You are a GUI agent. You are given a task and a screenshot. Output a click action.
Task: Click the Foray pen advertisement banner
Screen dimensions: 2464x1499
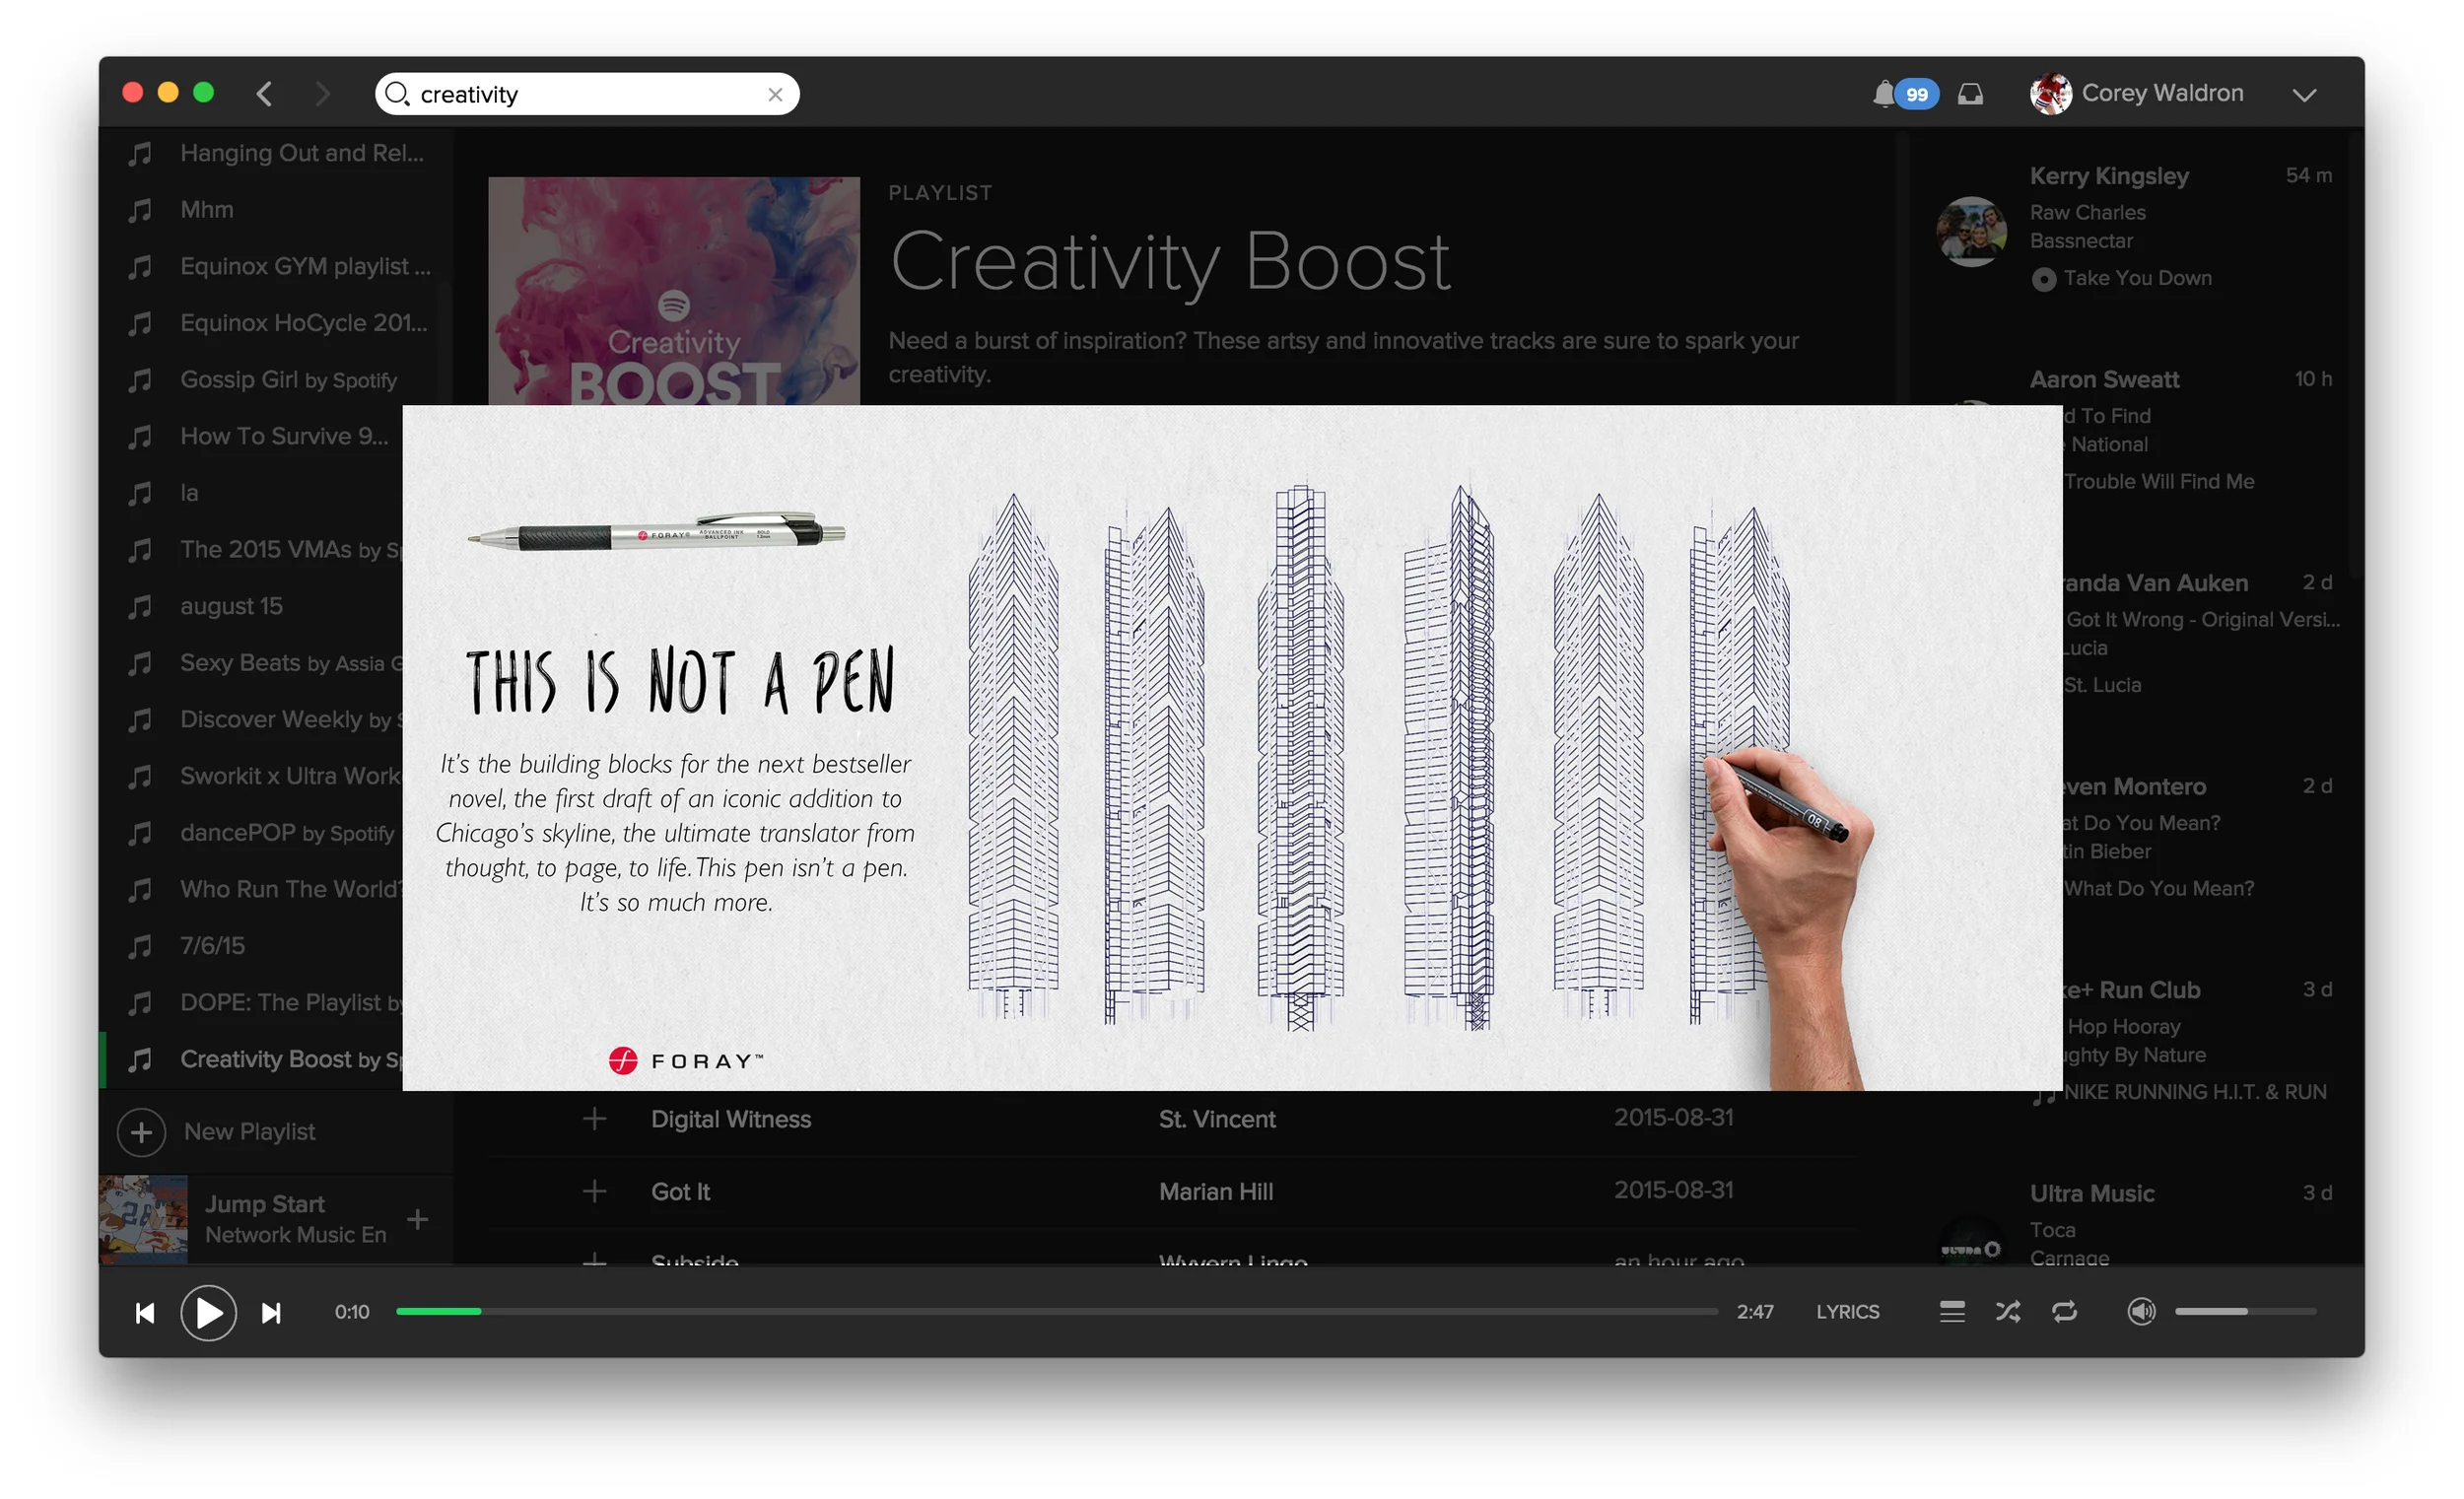(x=1232, y=748)
